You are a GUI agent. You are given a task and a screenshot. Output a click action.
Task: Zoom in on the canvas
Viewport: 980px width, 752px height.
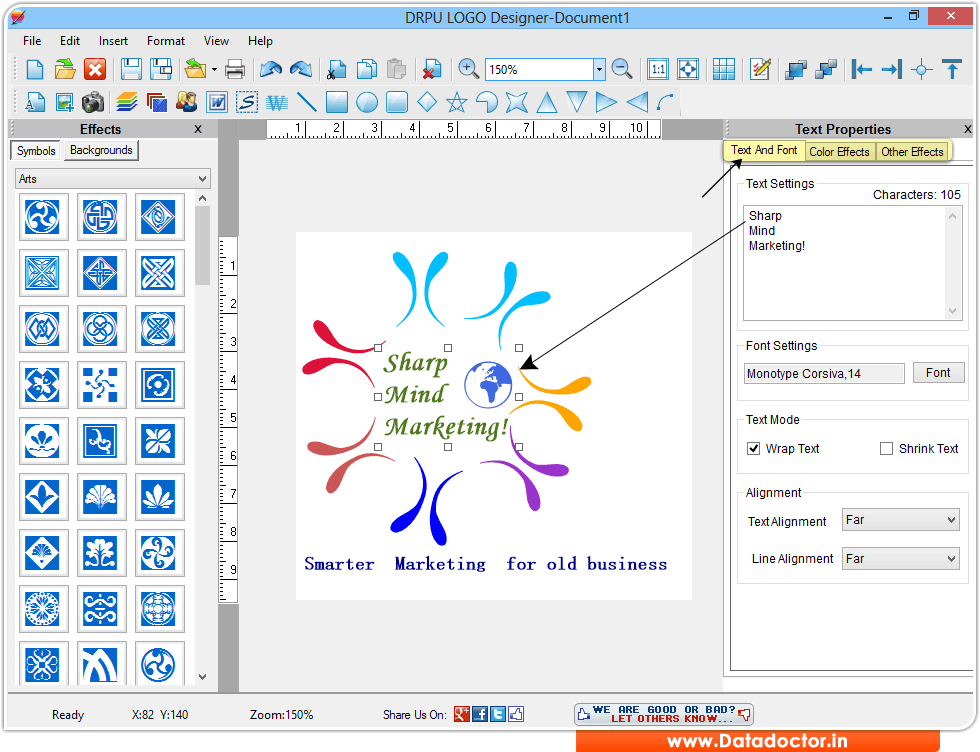[x=468, y=69]
